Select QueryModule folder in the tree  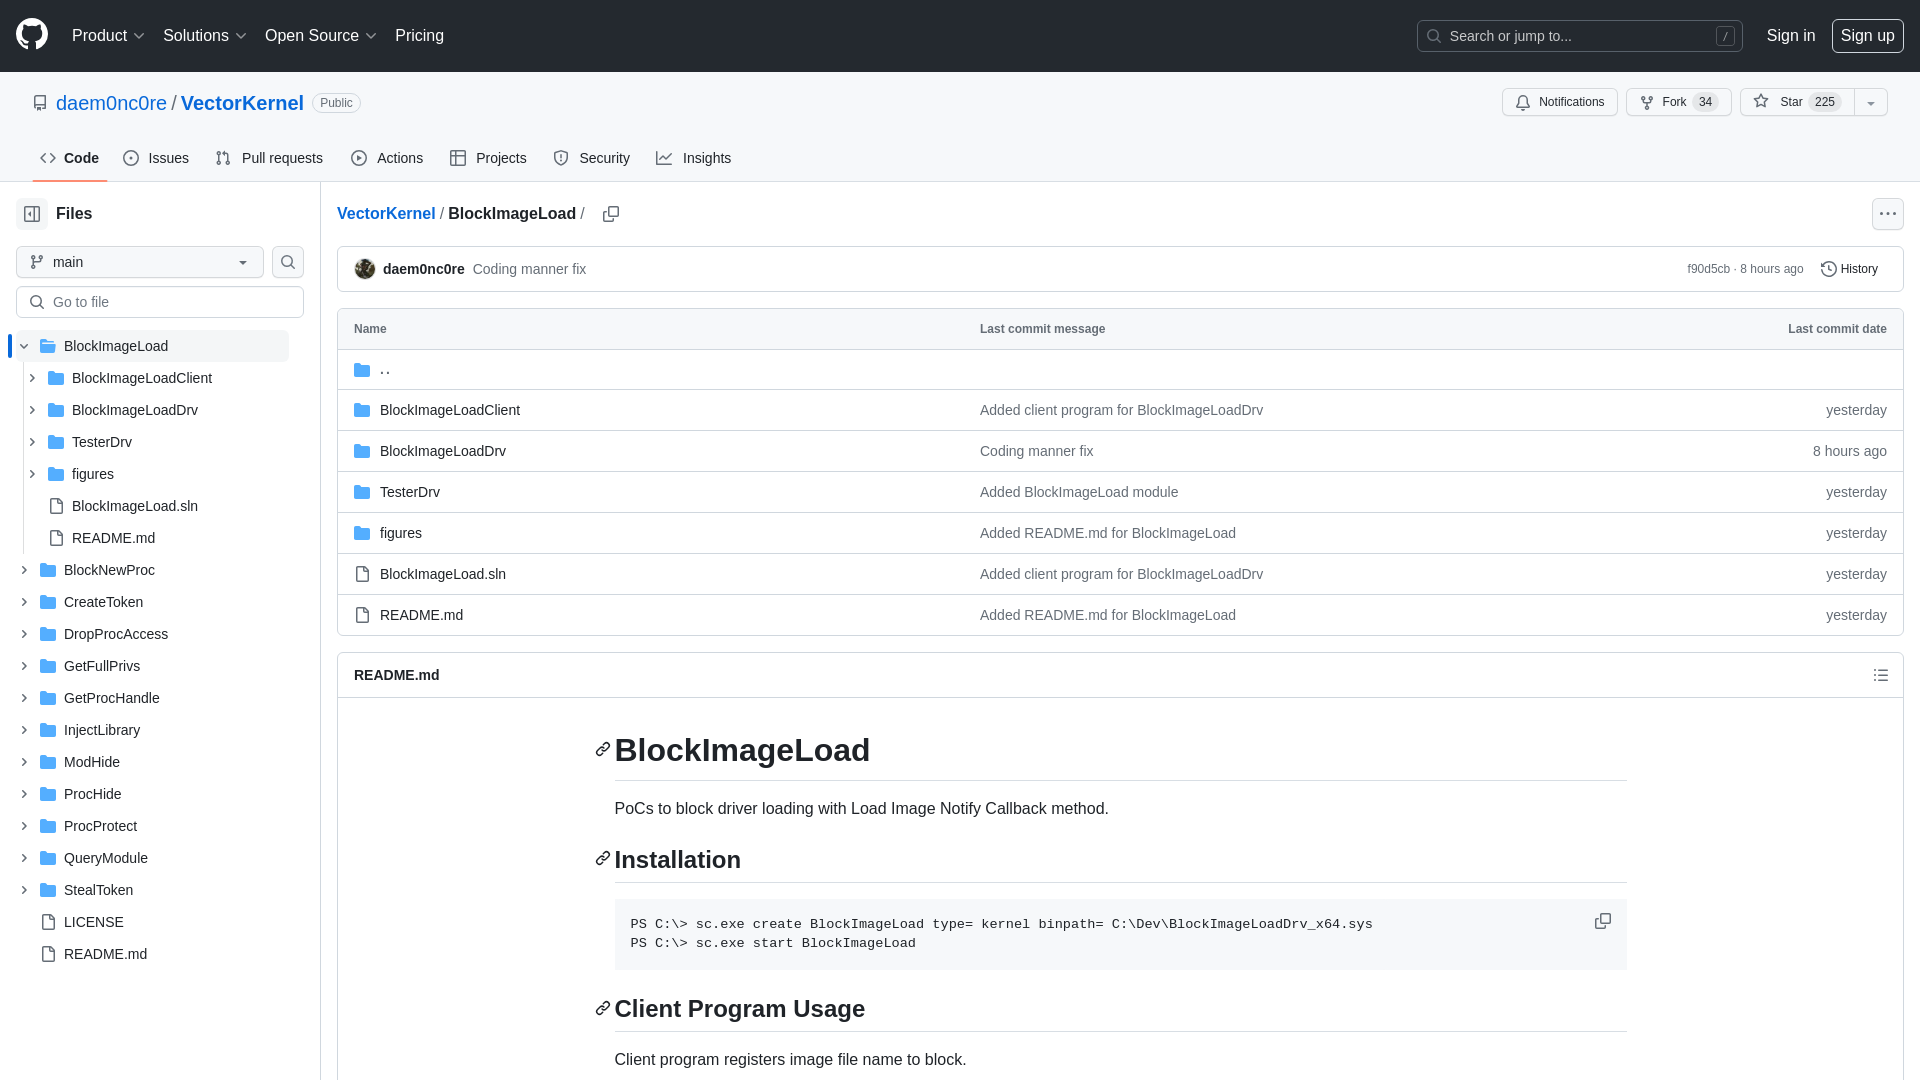click(x=106, y=858)
